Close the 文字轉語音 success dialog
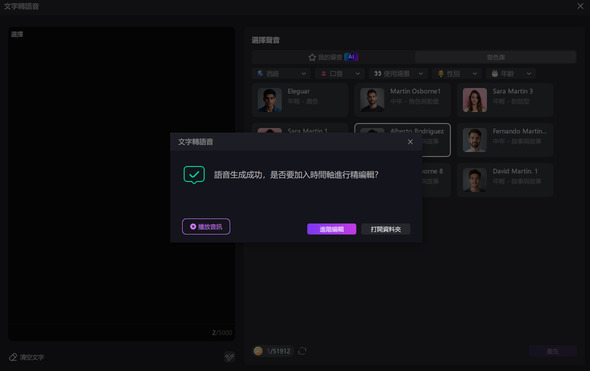This screenshot has height=371, width=590. (410, 142)
